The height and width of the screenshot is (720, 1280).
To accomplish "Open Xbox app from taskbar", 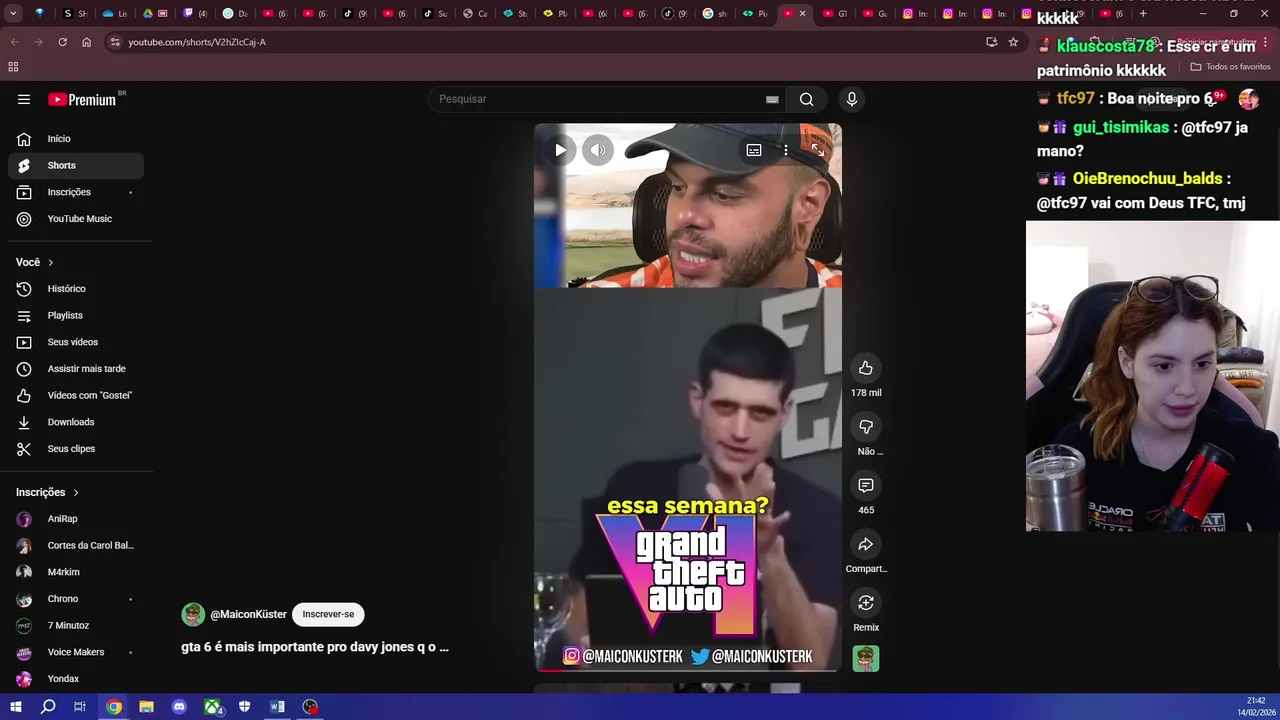I will (x=212, y=707).
